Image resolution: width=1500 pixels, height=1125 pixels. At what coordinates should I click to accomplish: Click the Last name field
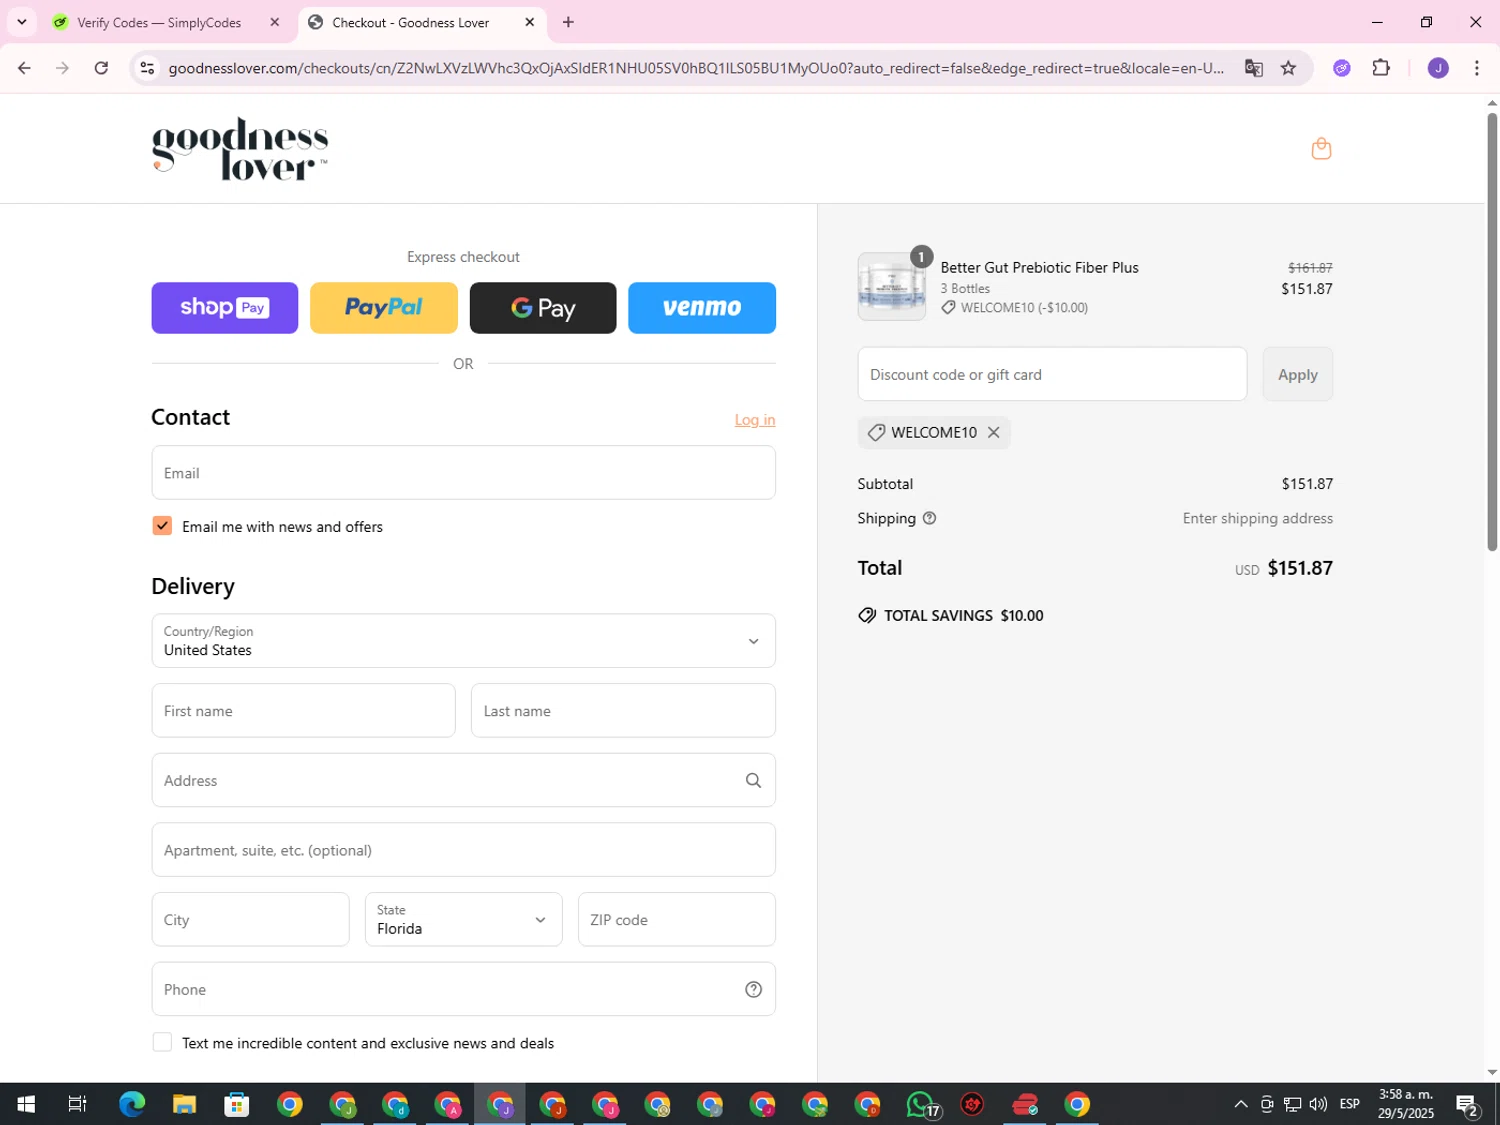623,711
